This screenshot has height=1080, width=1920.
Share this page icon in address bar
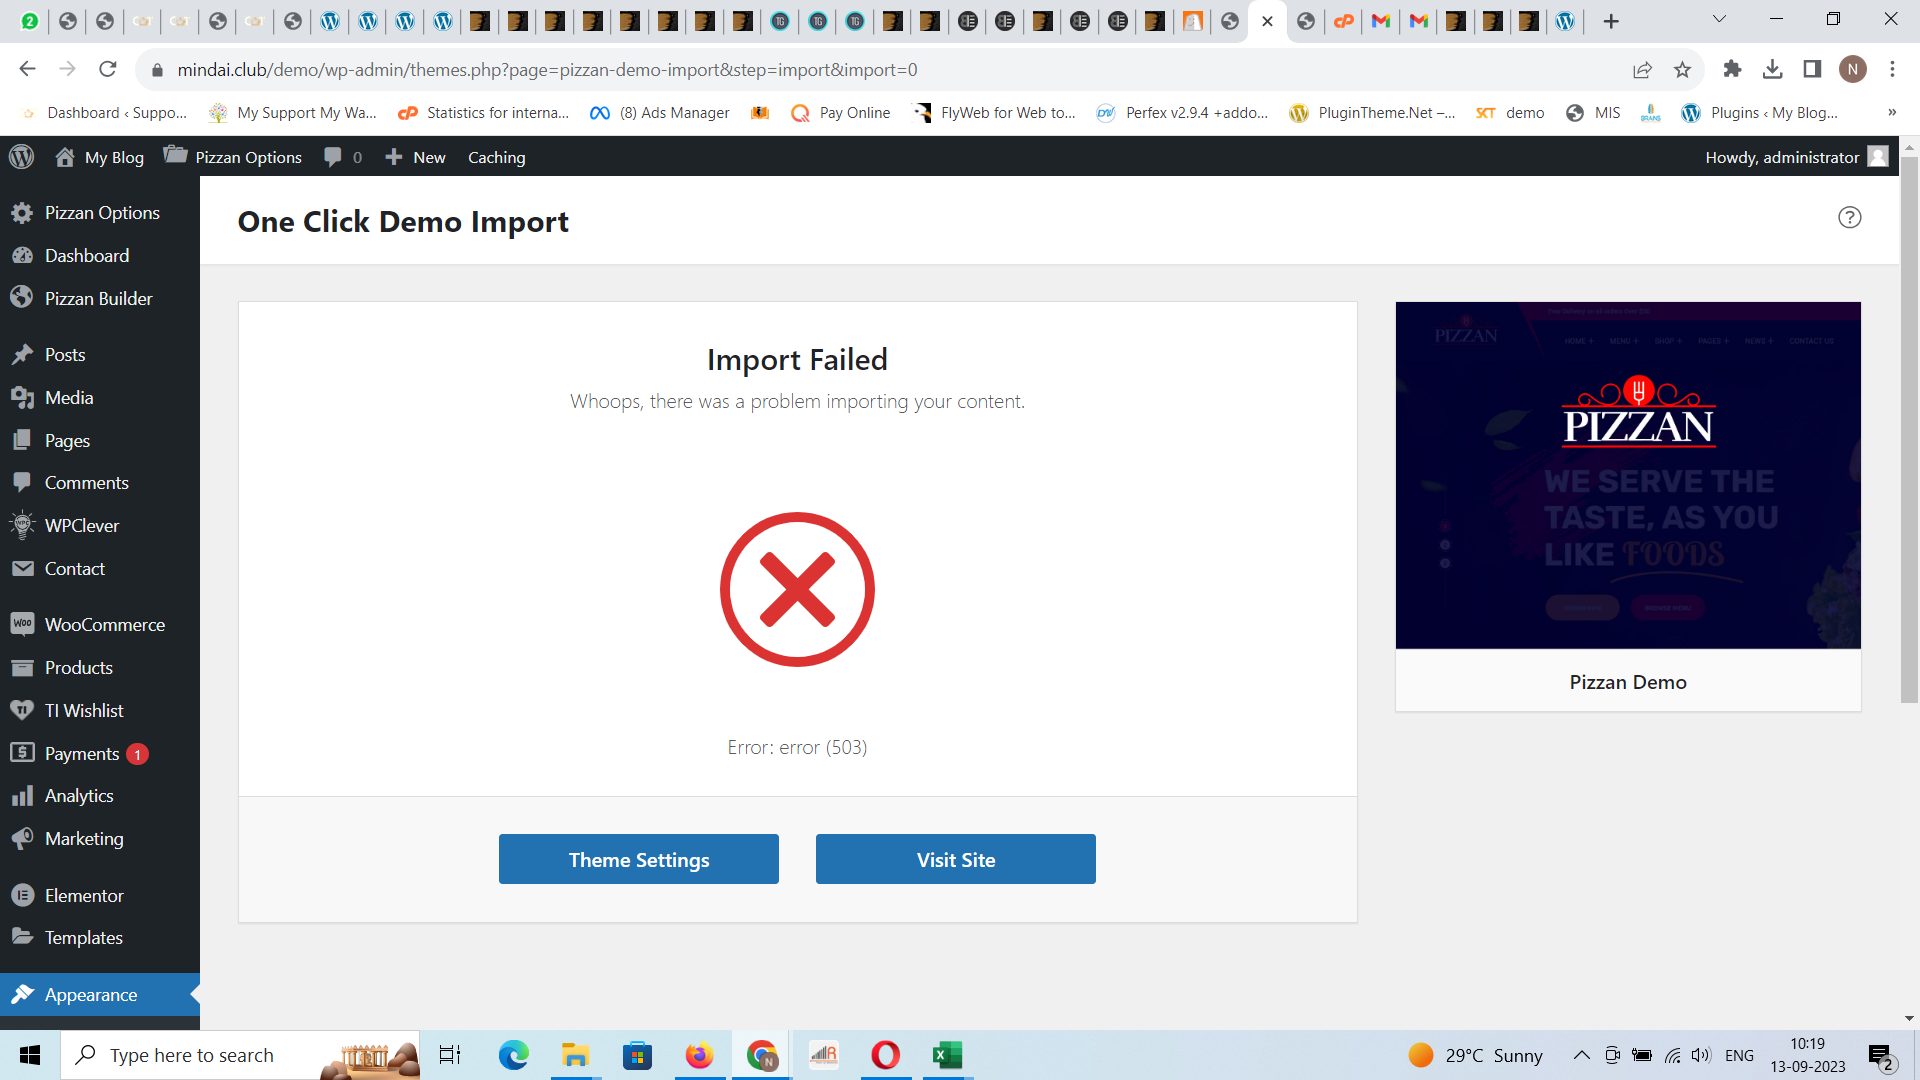point(1642,69)
